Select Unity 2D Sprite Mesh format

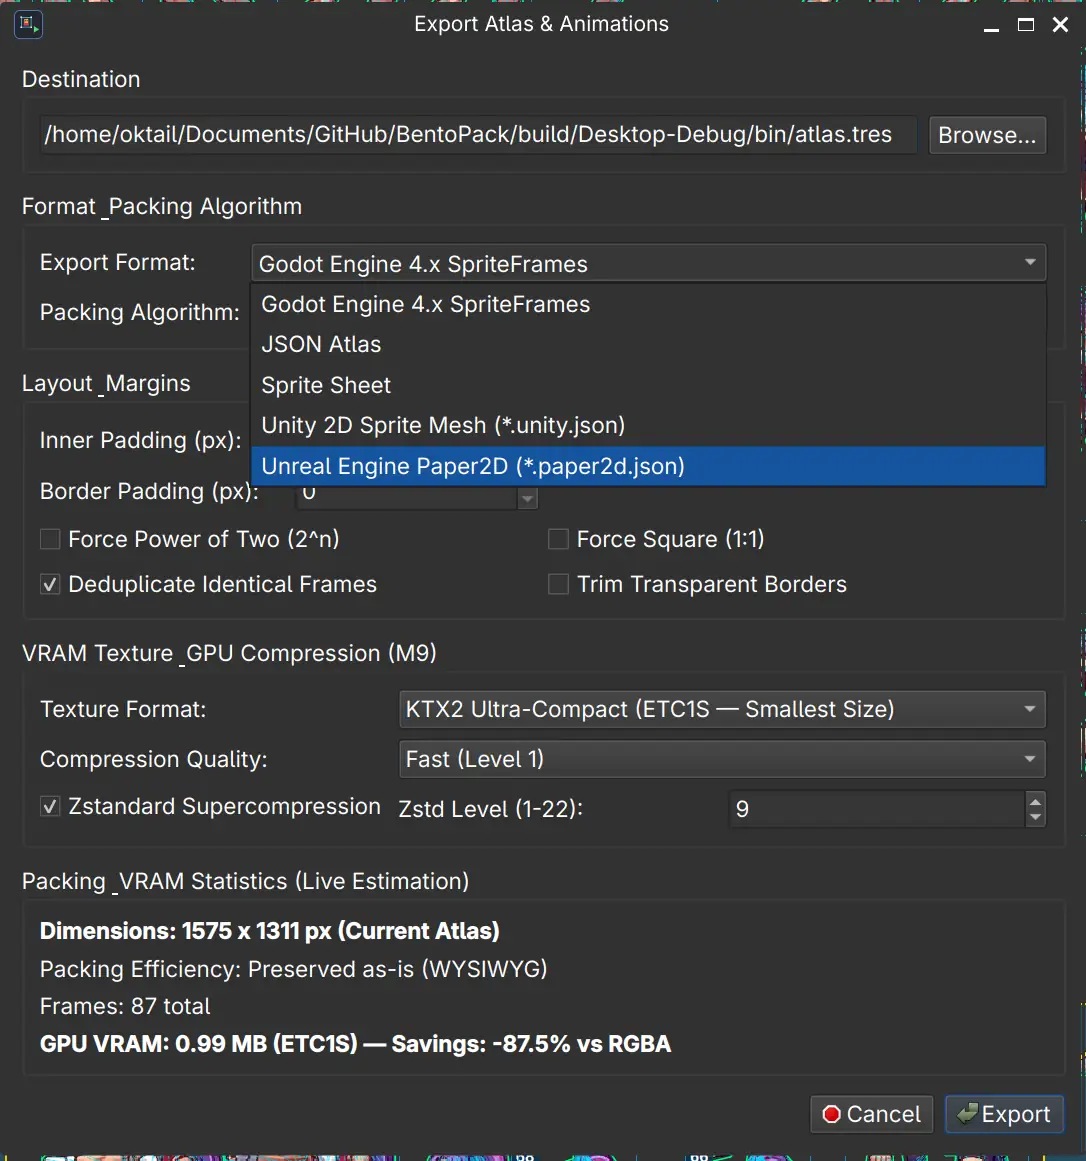click(x=648, y=425)
